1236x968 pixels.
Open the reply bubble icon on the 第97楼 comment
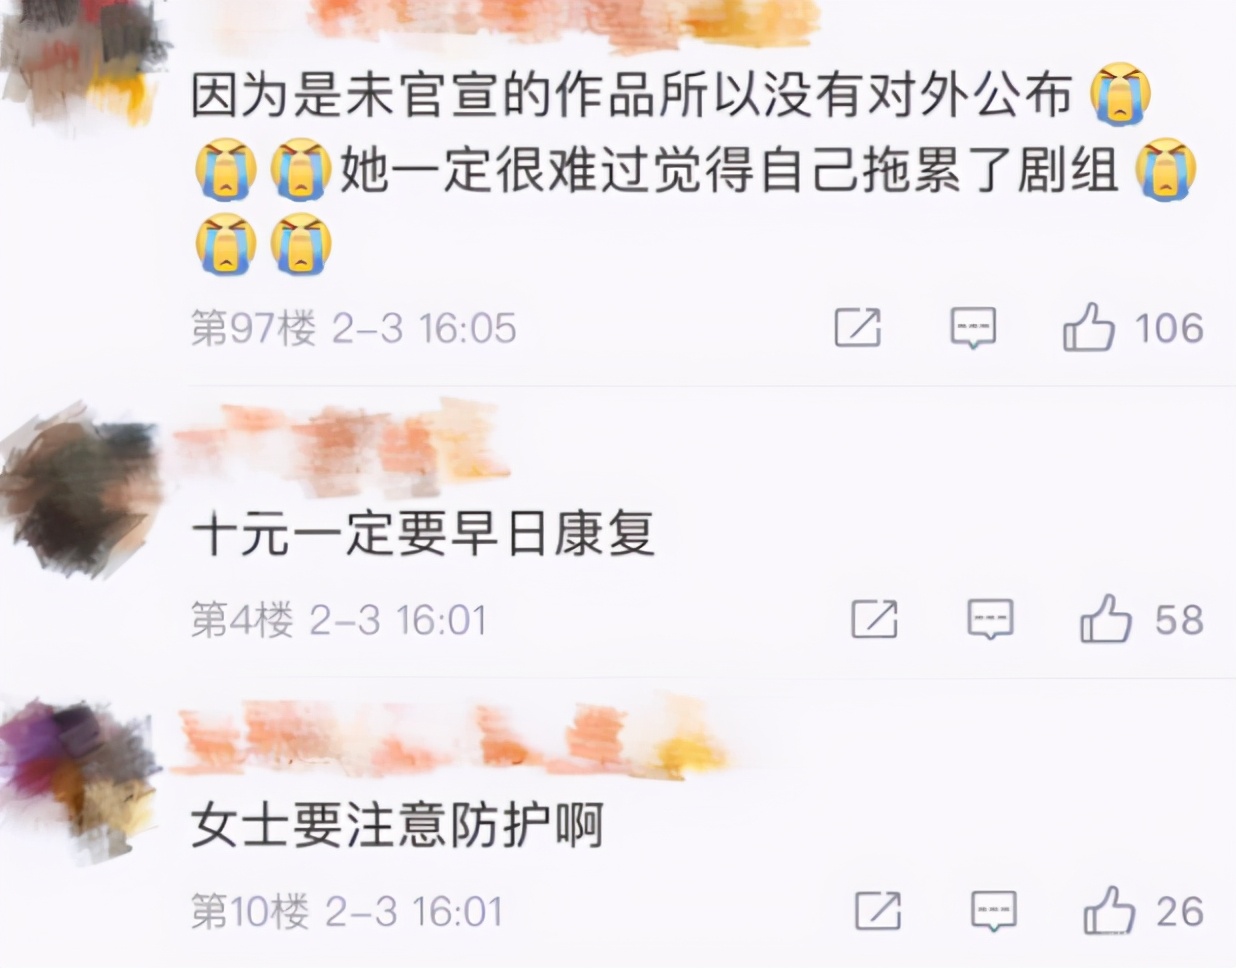pyautogui.click(x=973, y=328)
